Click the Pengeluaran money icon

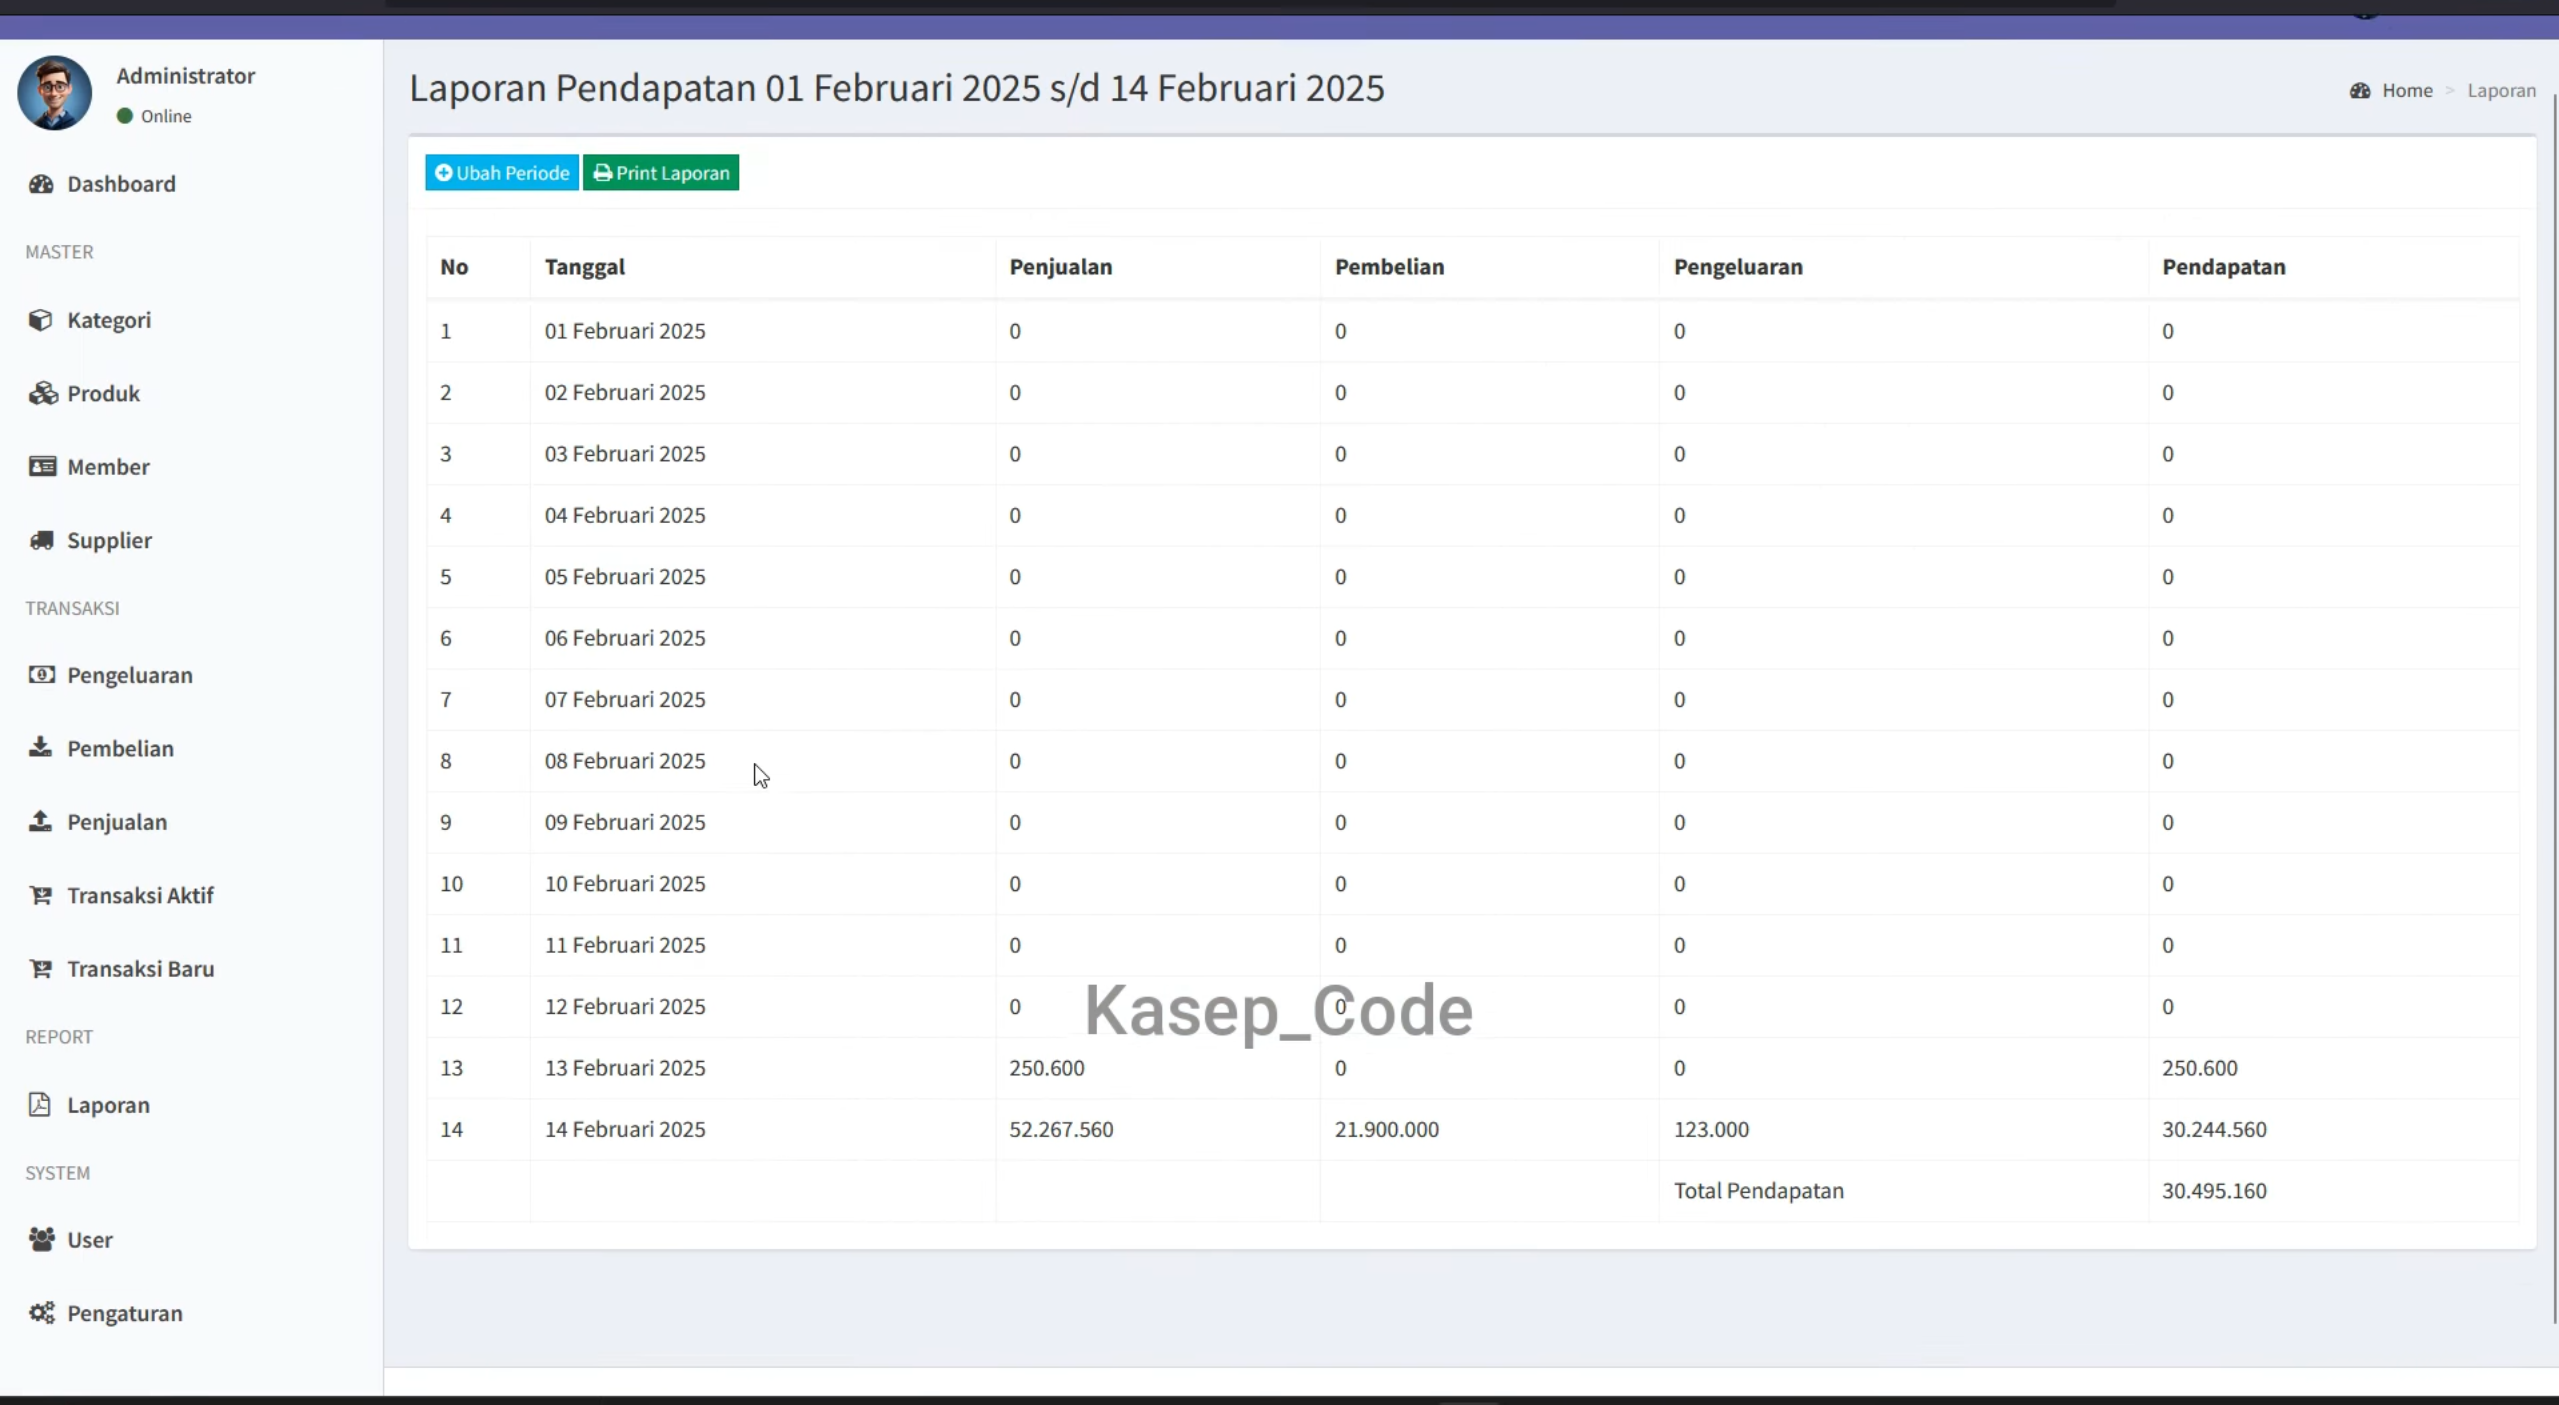pyautogui.click(x=42, y=675)
